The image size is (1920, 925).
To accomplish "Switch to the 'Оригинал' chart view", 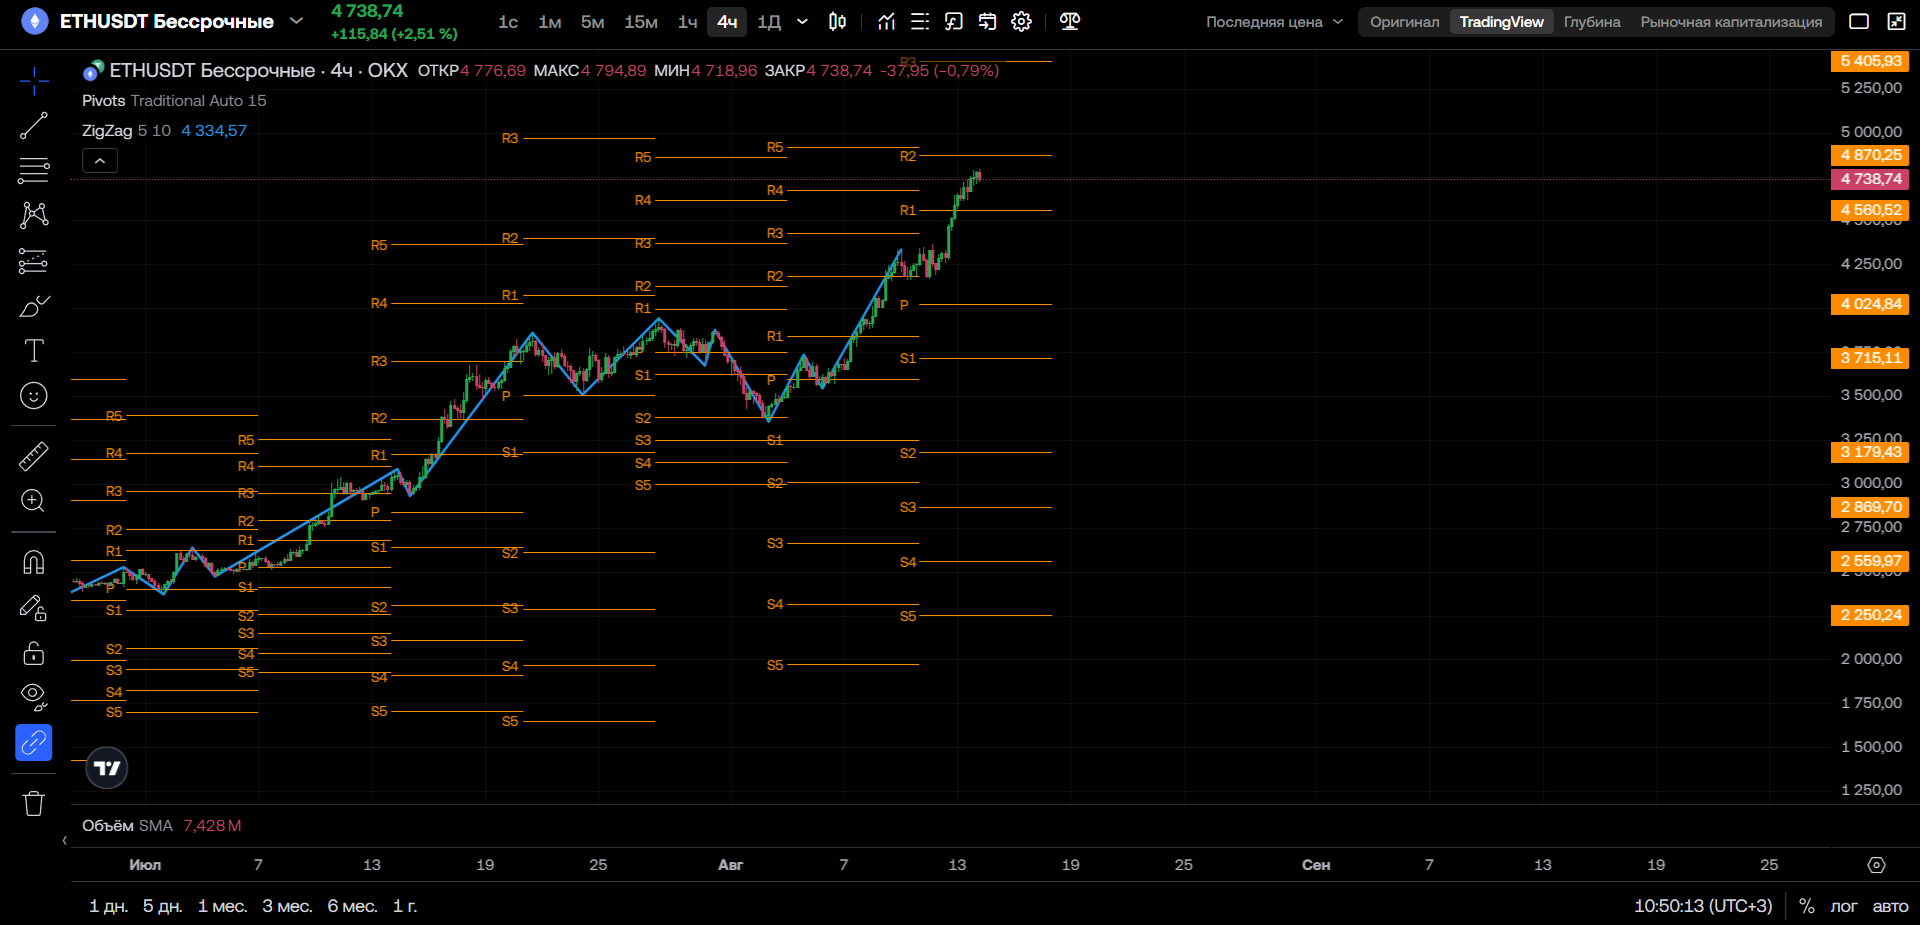I will click(x=1404, y=22).
